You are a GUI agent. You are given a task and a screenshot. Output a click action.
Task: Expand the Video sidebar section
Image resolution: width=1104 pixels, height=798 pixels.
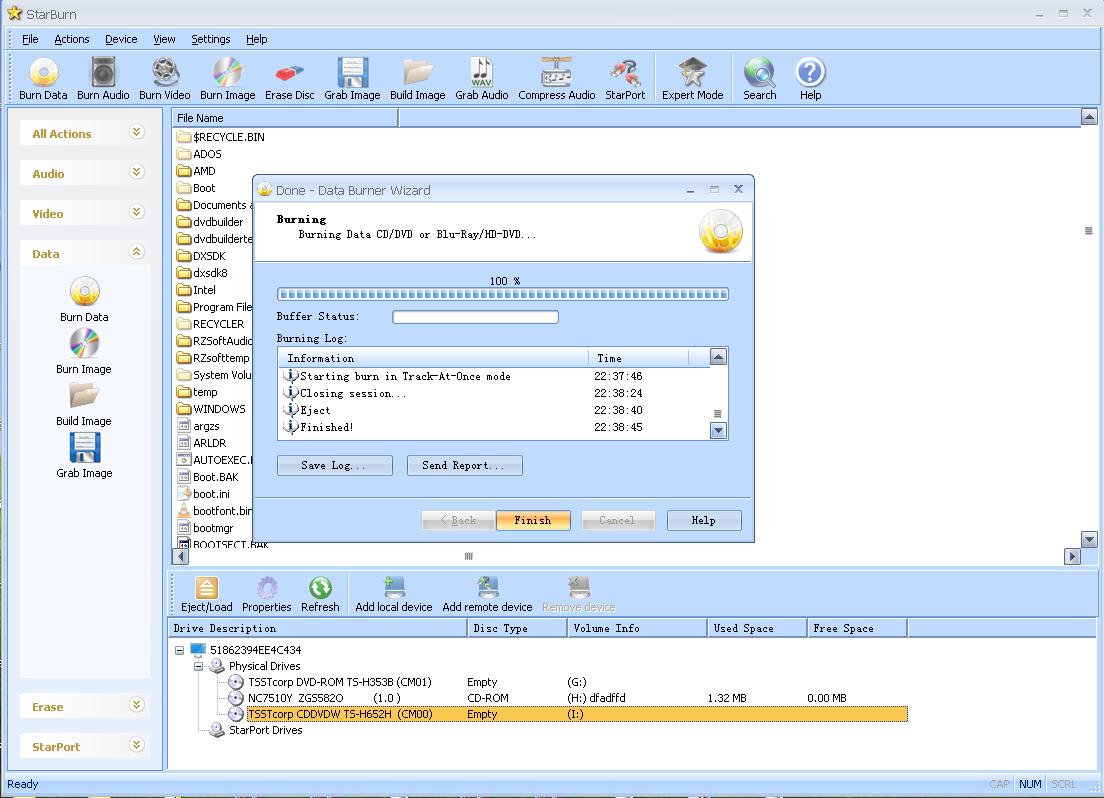point(137,212)
